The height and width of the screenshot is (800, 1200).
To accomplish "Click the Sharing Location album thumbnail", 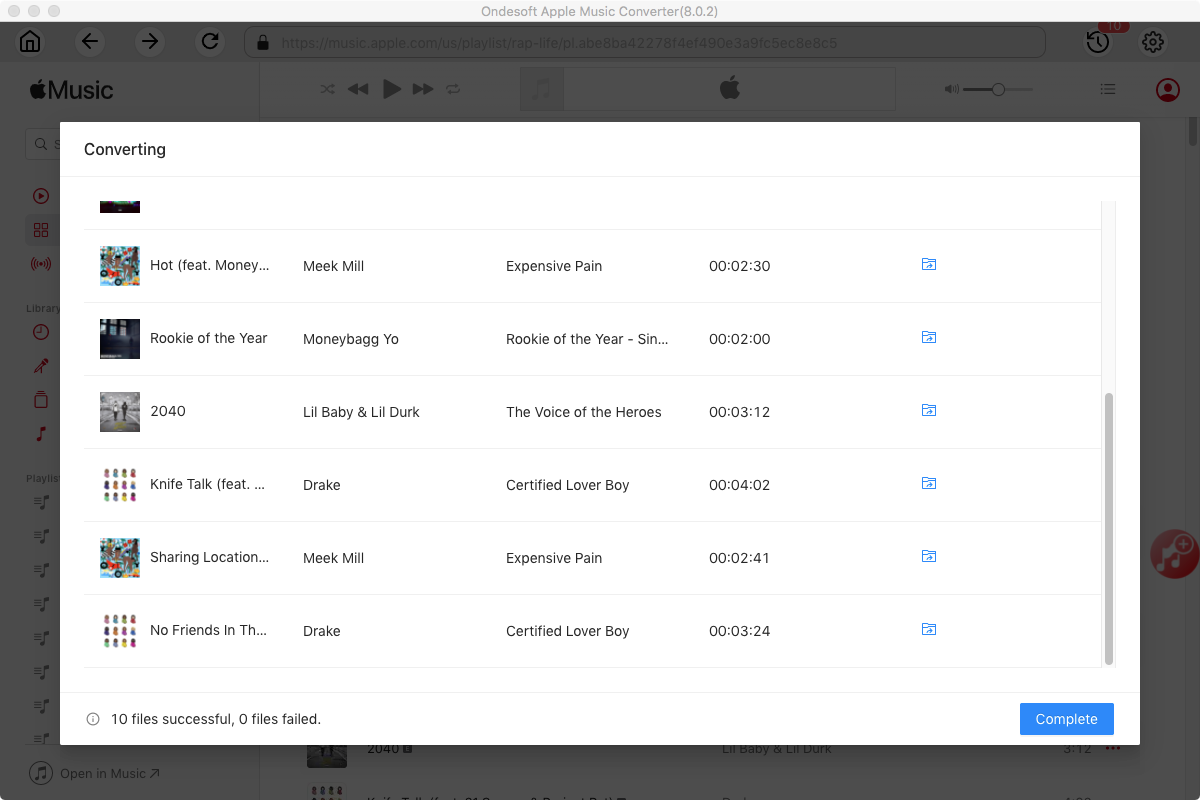I will click(x=120, y=558).
